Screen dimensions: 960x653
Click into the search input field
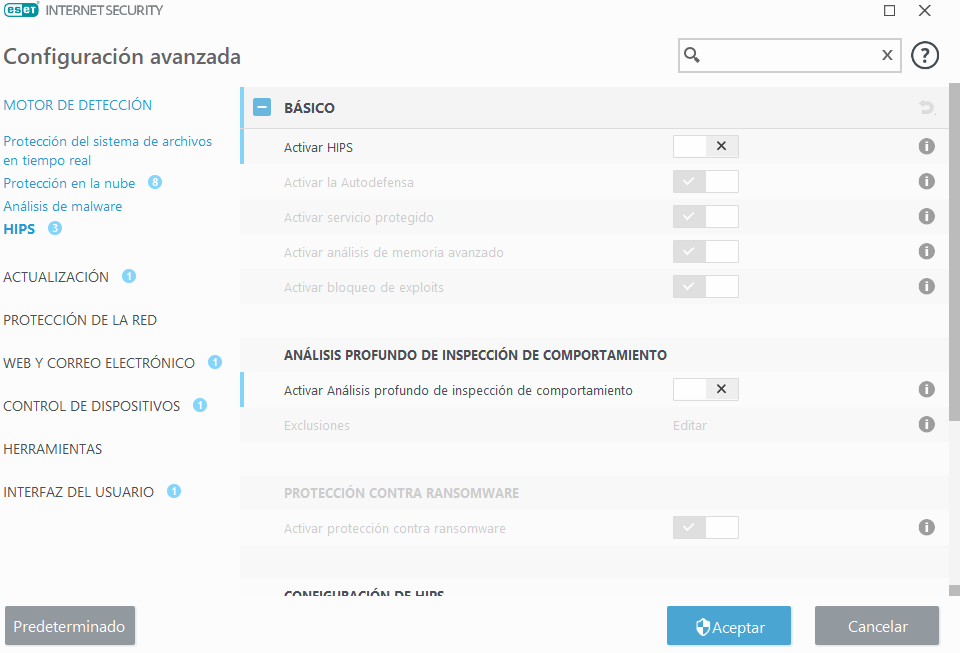tap(790, 56)
